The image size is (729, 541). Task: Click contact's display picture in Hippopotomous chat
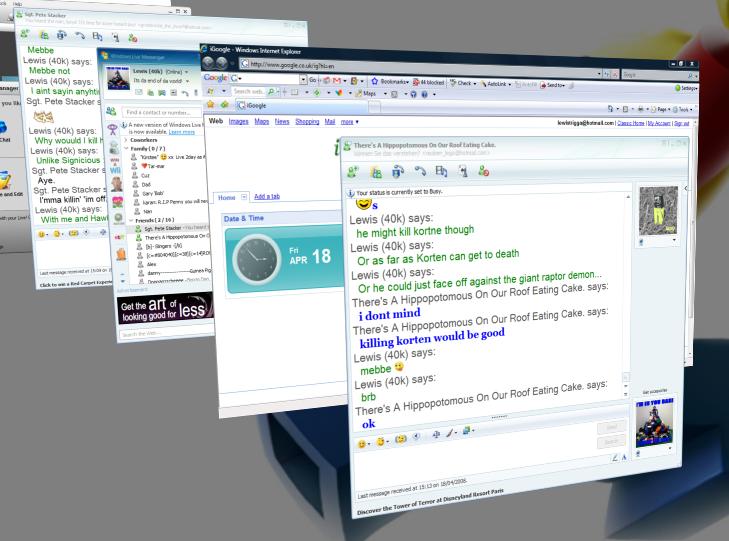[658, 211]
